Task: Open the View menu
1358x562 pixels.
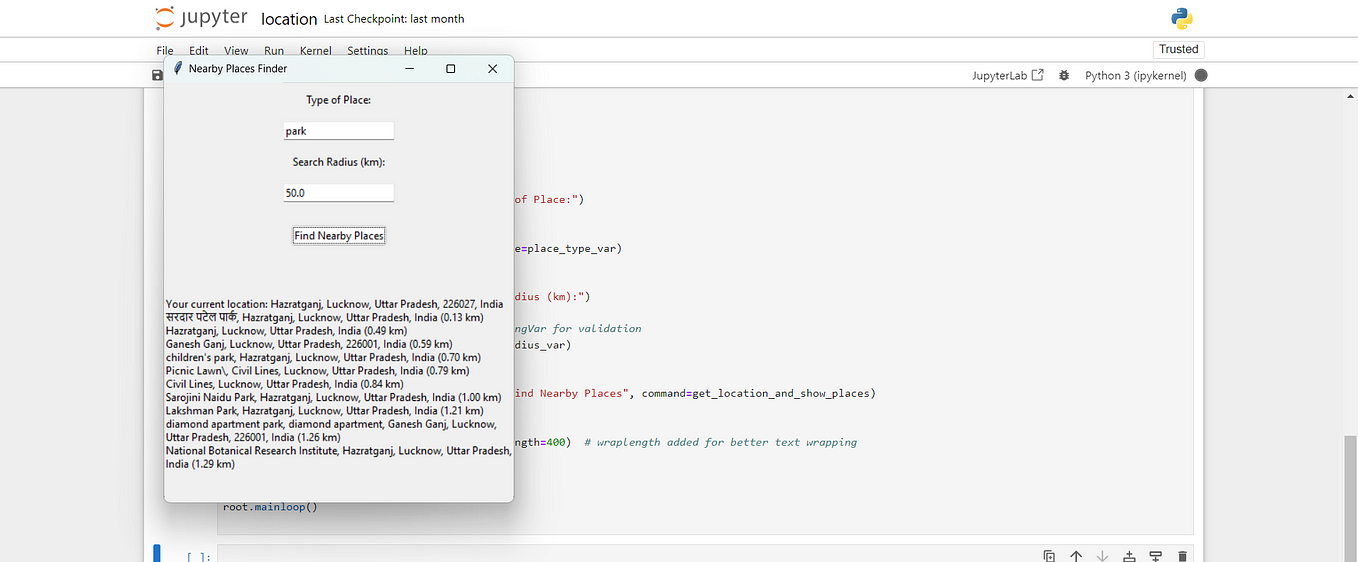Action: coord(236,51)
